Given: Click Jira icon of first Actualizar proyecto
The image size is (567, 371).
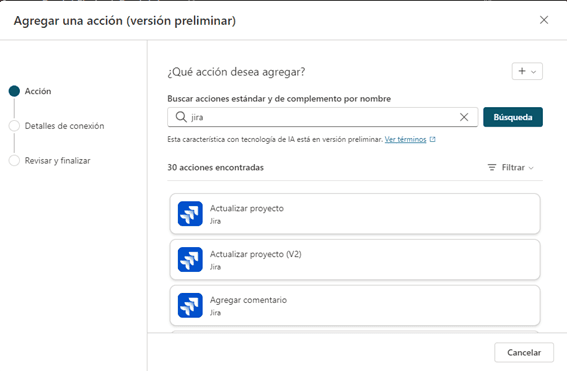Looking at the screenshot, I should coord(190,213).
